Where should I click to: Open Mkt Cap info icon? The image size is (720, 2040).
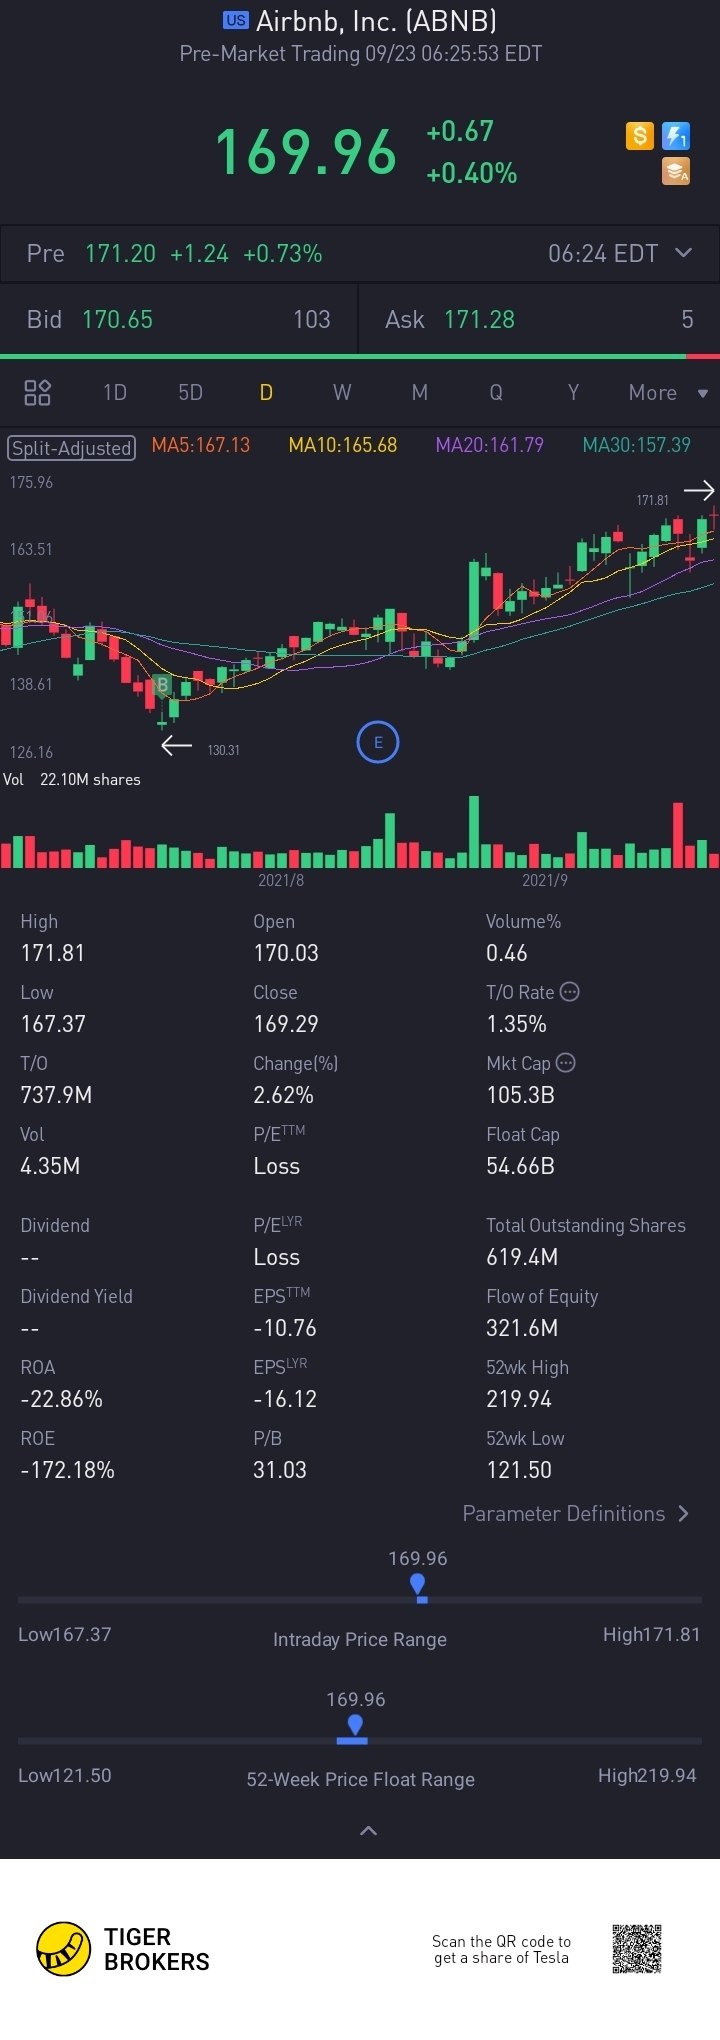point(566,1063)
